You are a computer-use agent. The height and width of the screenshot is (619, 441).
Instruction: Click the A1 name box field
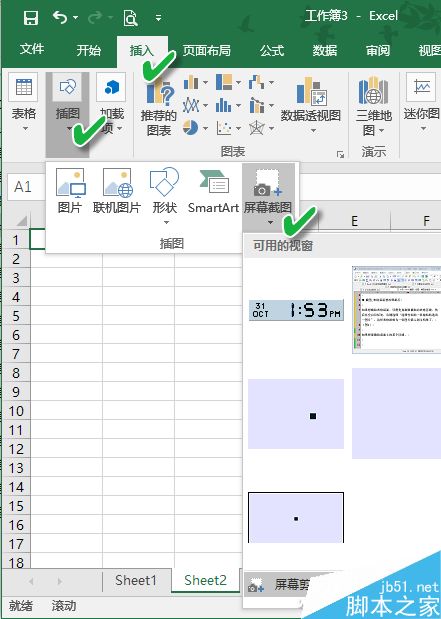point(24,187)
